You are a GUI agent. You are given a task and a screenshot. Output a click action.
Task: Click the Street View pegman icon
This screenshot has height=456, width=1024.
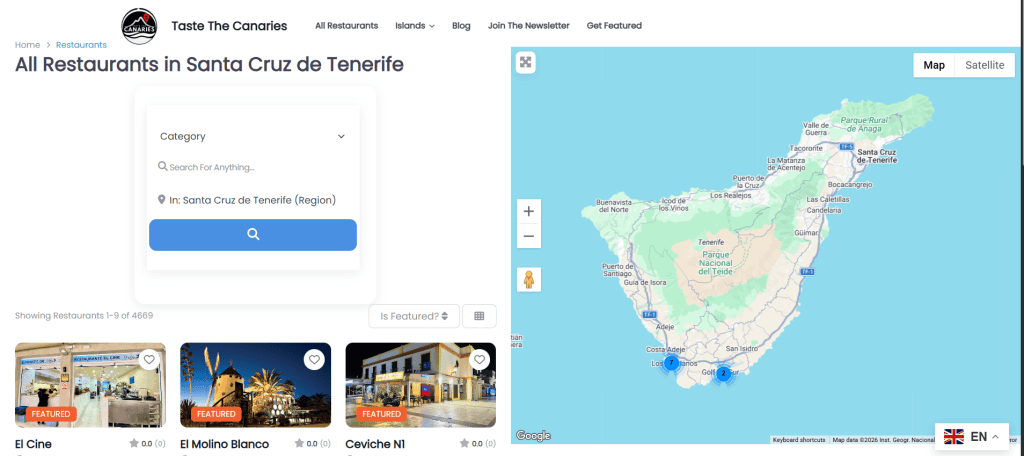click(x=529, y=279)
